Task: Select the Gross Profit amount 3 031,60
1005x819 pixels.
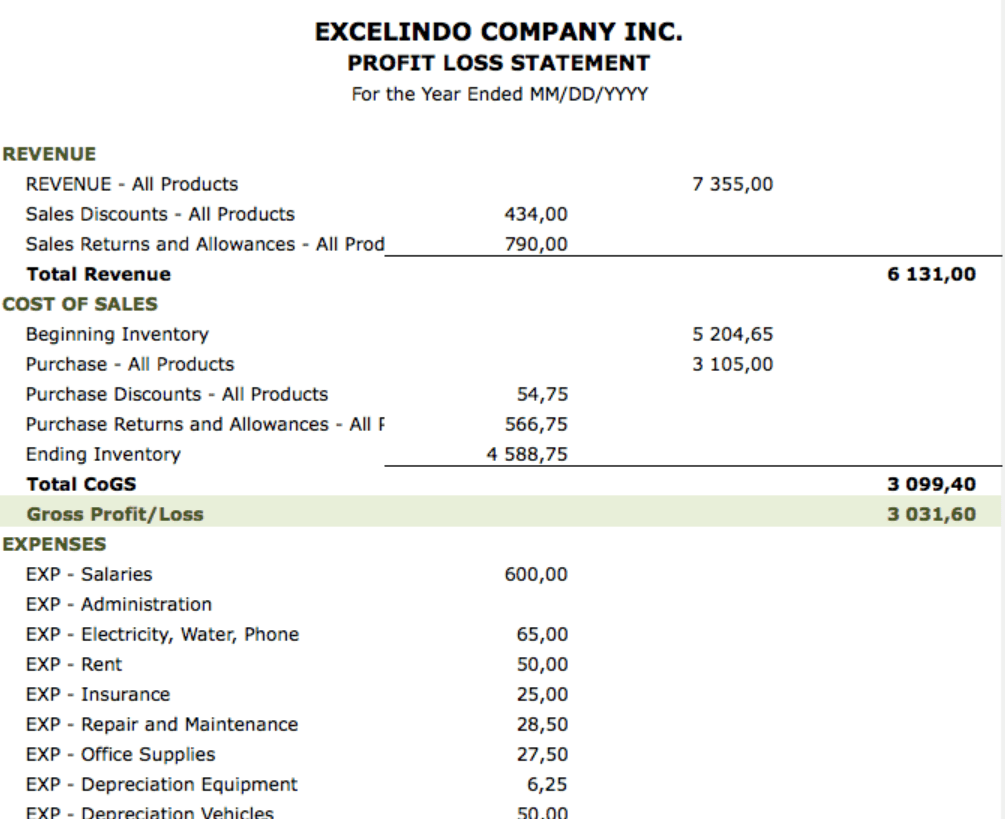Action: coord(931,514)
